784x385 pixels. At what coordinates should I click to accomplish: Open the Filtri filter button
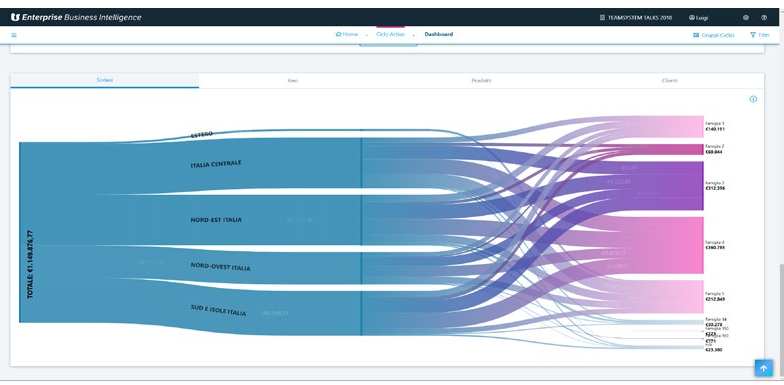pyautogui.click(x=760, y=35)
